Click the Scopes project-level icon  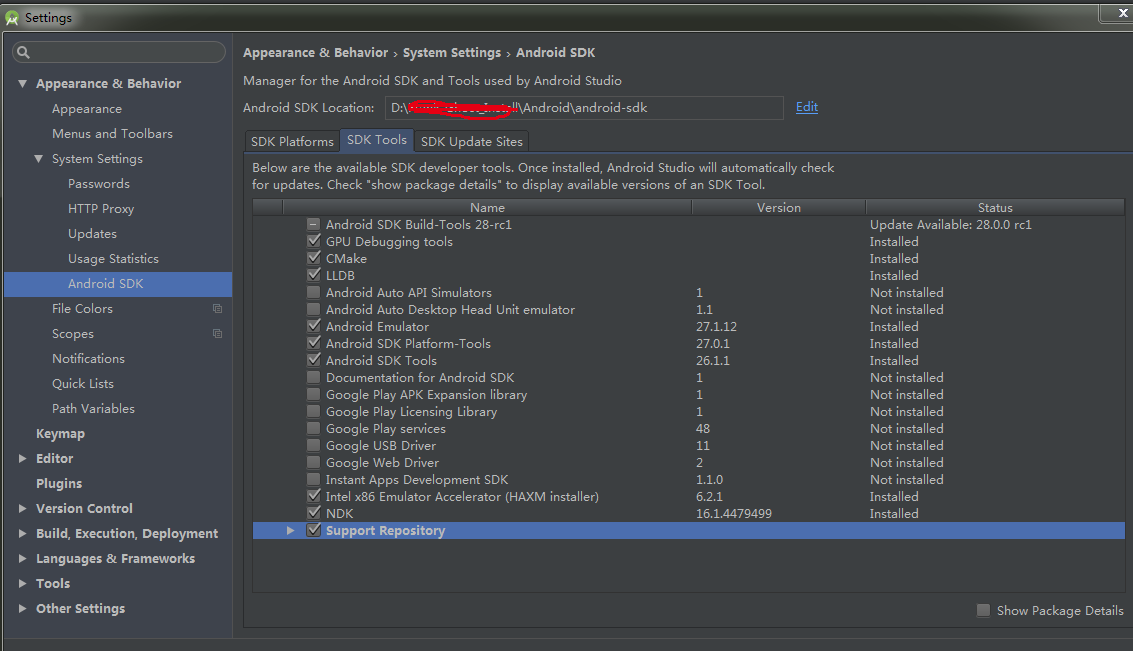click(x=217, y=334)
